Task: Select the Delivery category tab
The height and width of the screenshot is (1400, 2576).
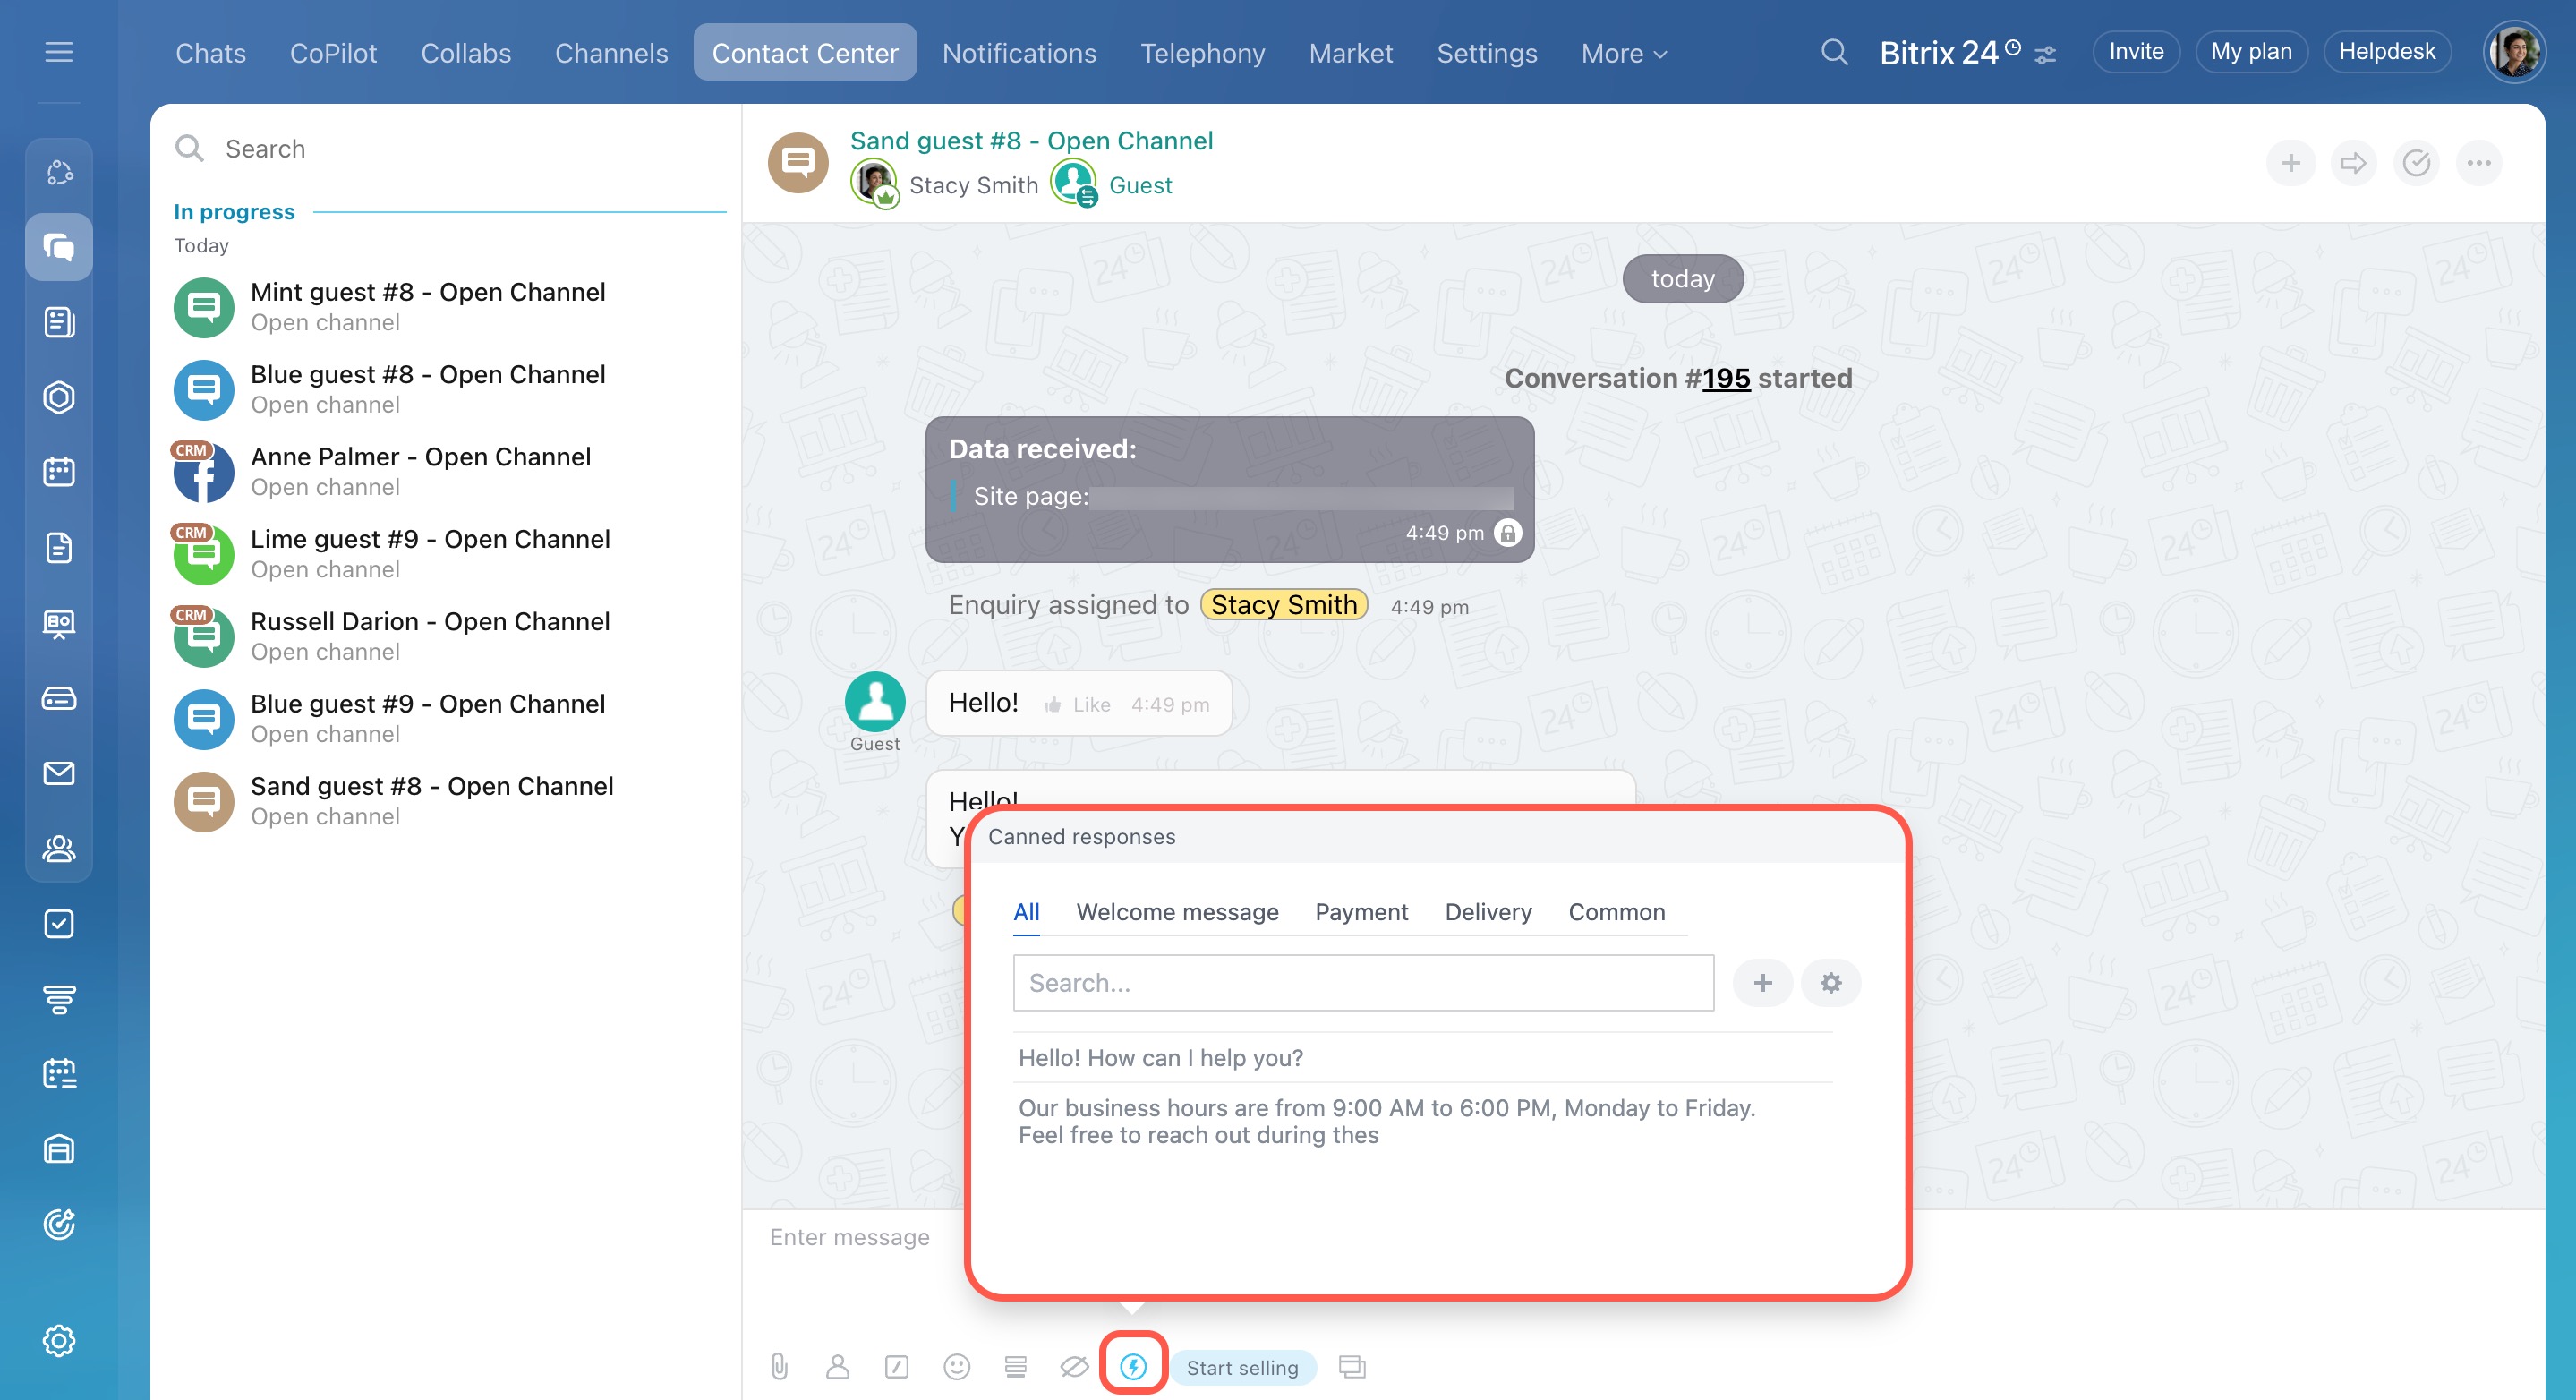Action: point(1488,912)
